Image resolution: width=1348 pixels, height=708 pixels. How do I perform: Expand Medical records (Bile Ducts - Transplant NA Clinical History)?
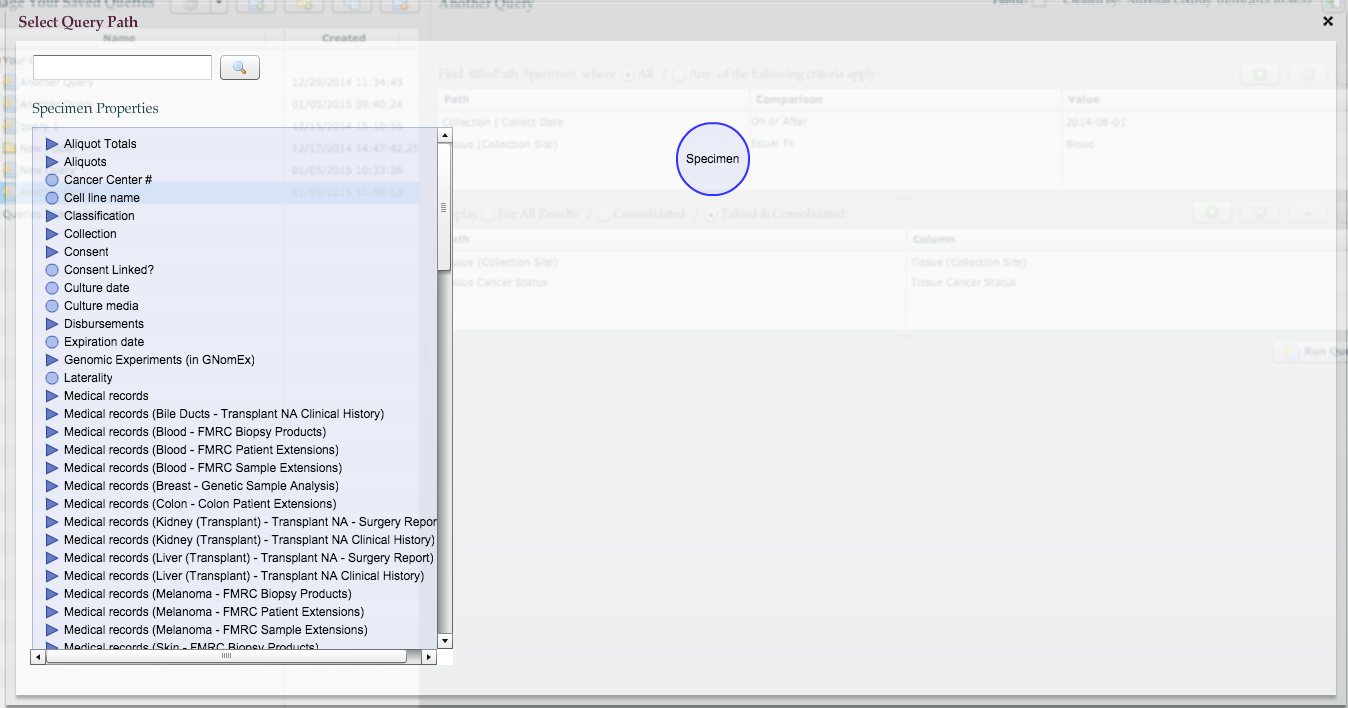tap(52, 414)
